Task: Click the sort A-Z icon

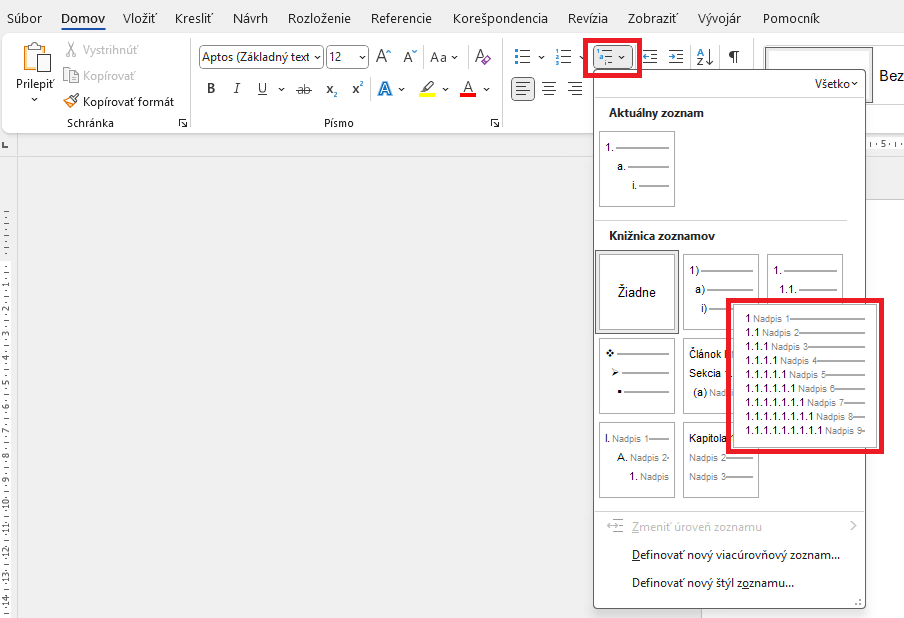Action: 705,56
